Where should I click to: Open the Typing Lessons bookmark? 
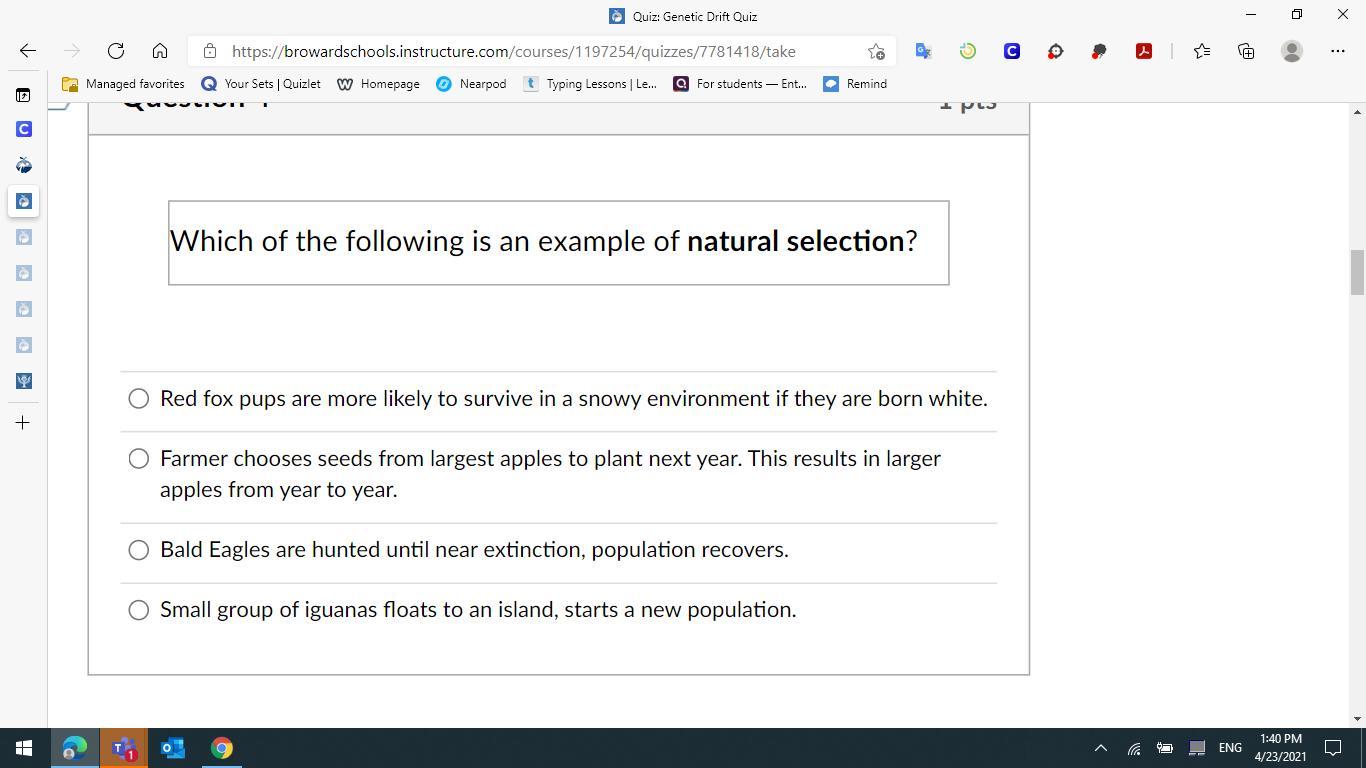(589, 84)
